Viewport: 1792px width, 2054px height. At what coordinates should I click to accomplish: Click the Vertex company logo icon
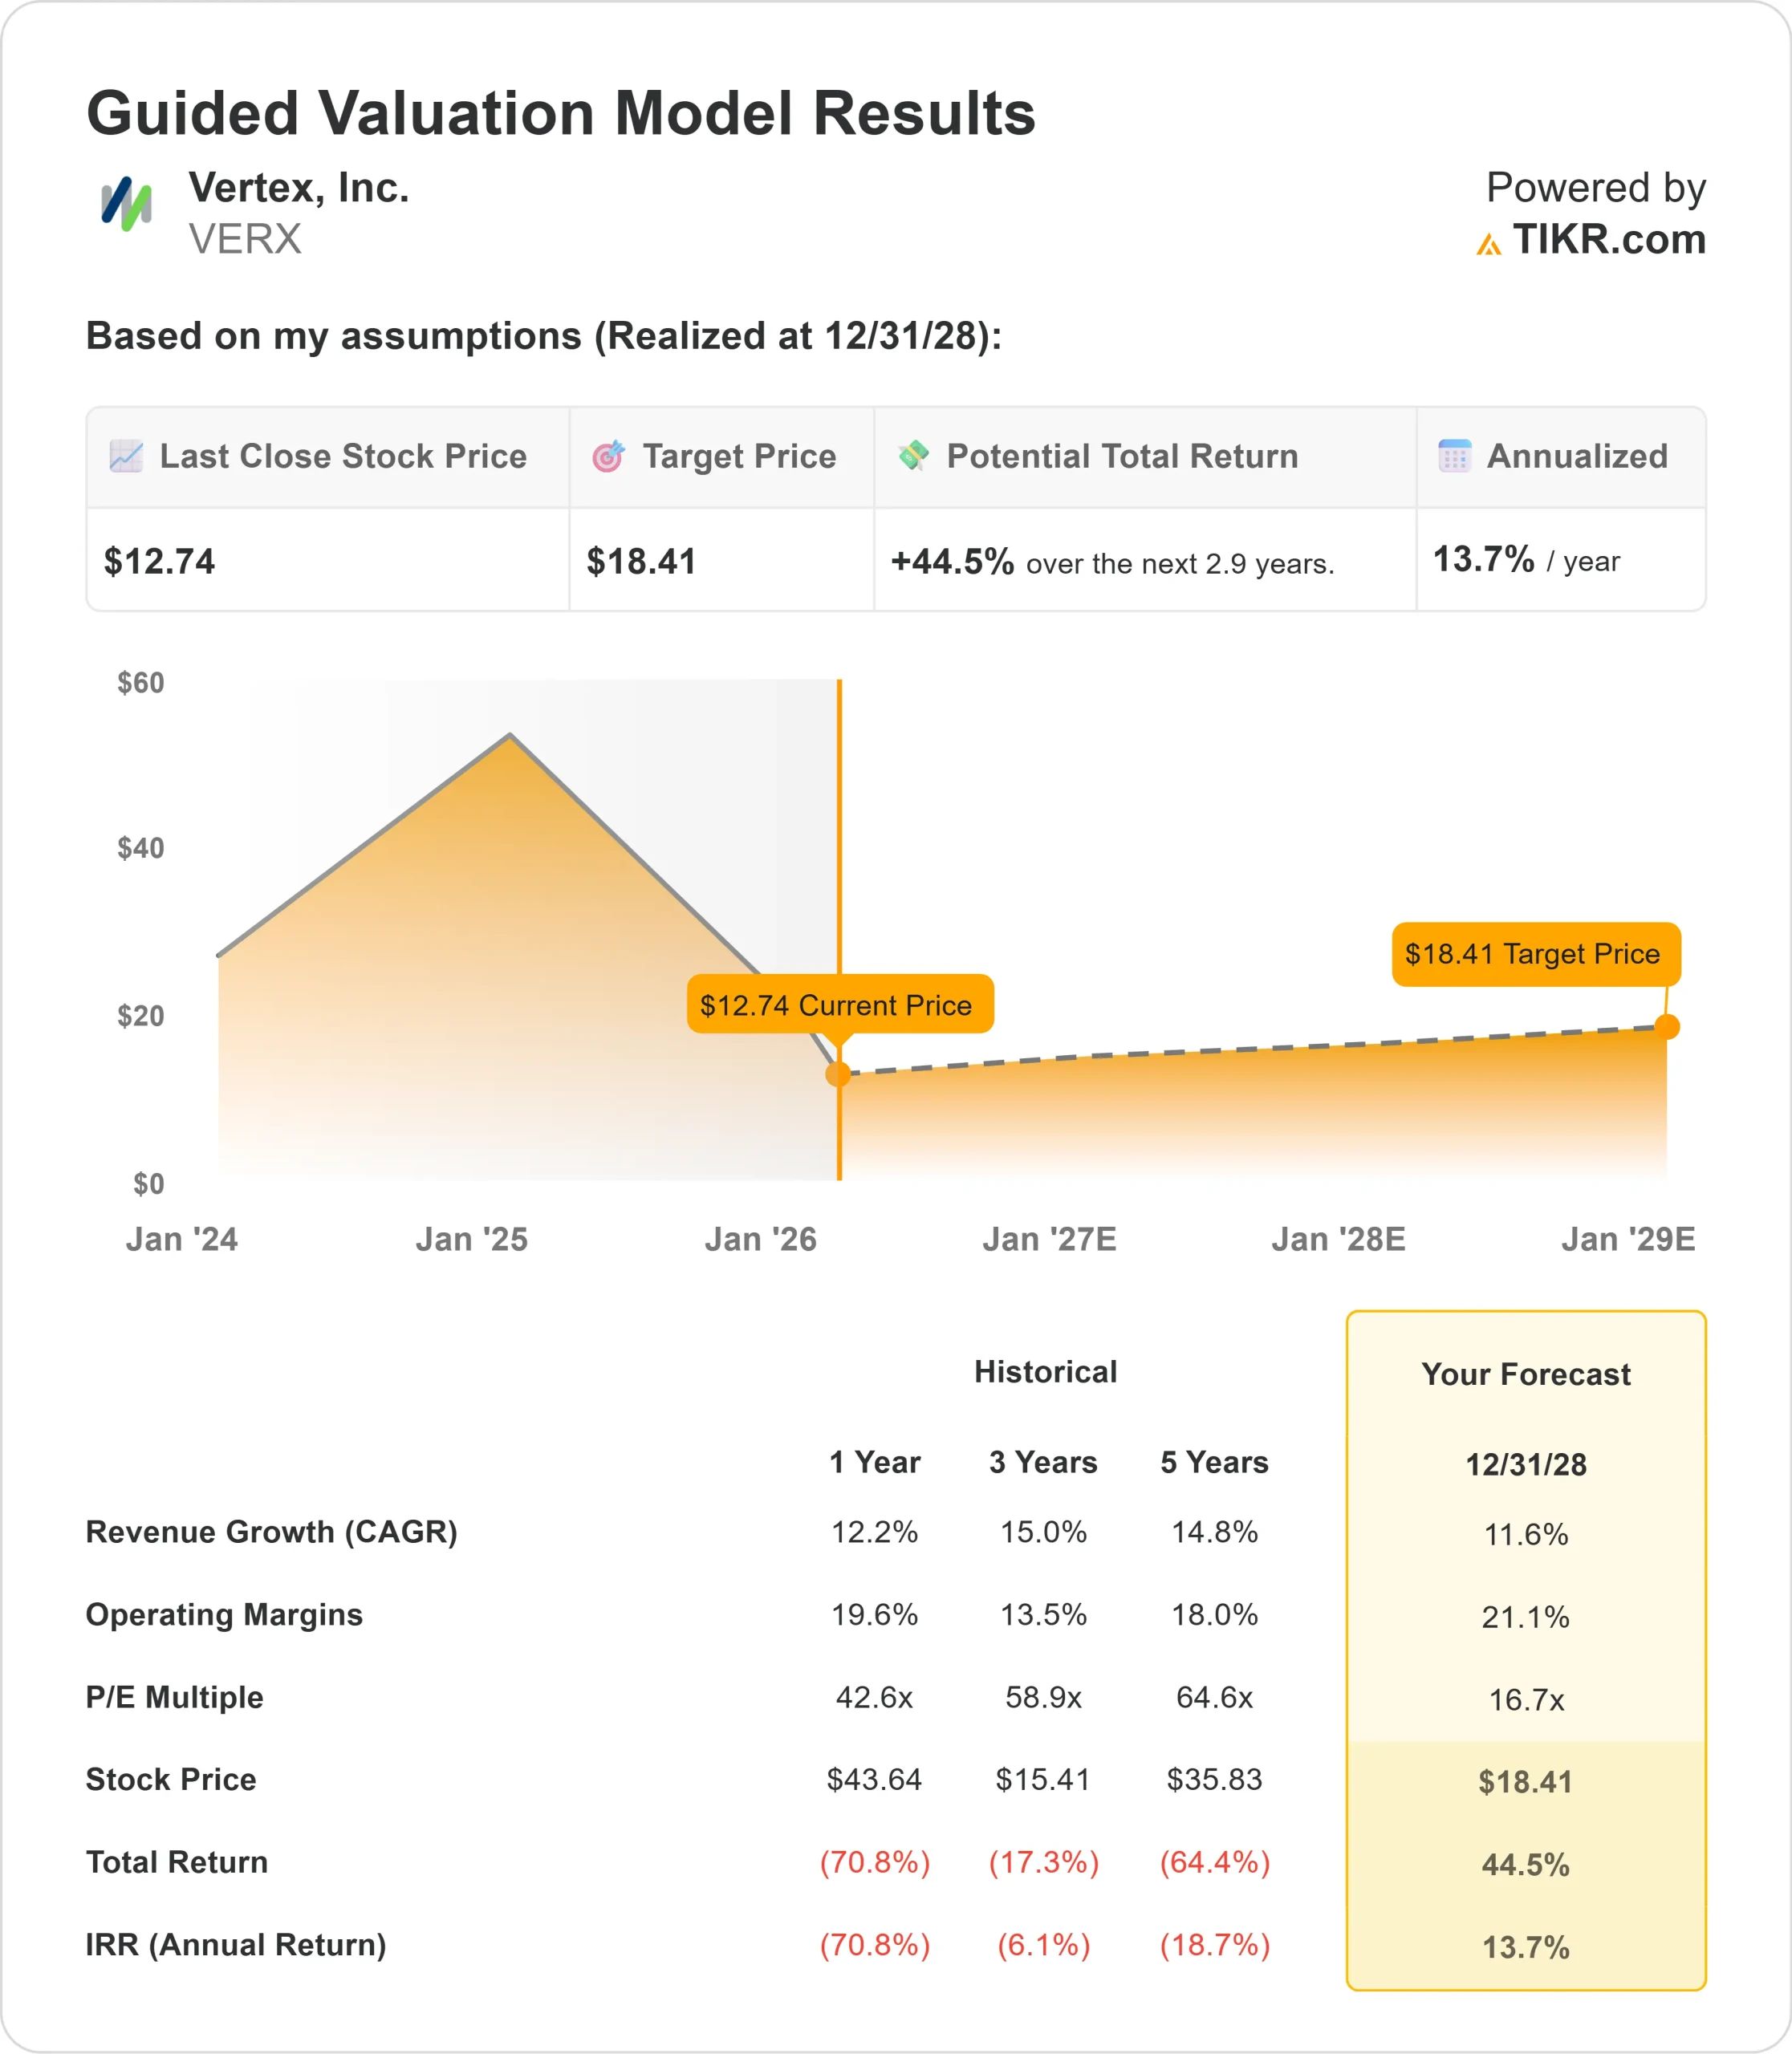(126, 204)
